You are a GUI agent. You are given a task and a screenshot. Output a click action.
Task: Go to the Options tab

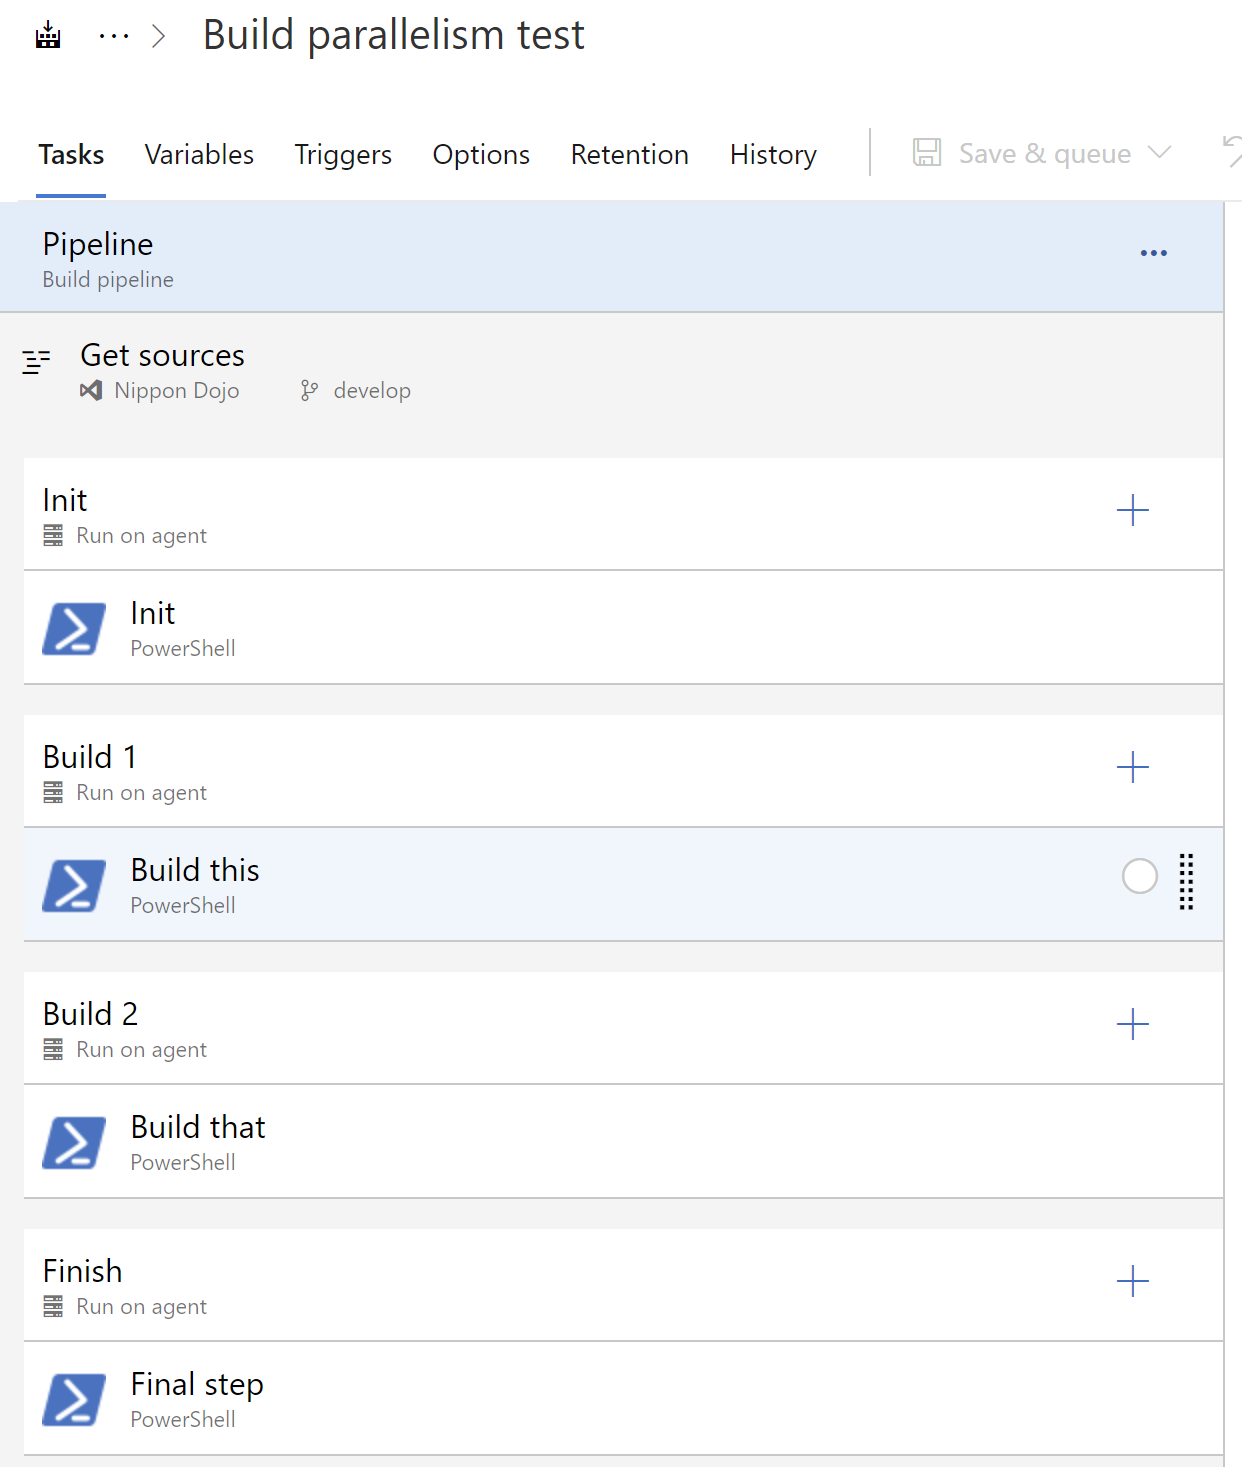coord(481,155)
